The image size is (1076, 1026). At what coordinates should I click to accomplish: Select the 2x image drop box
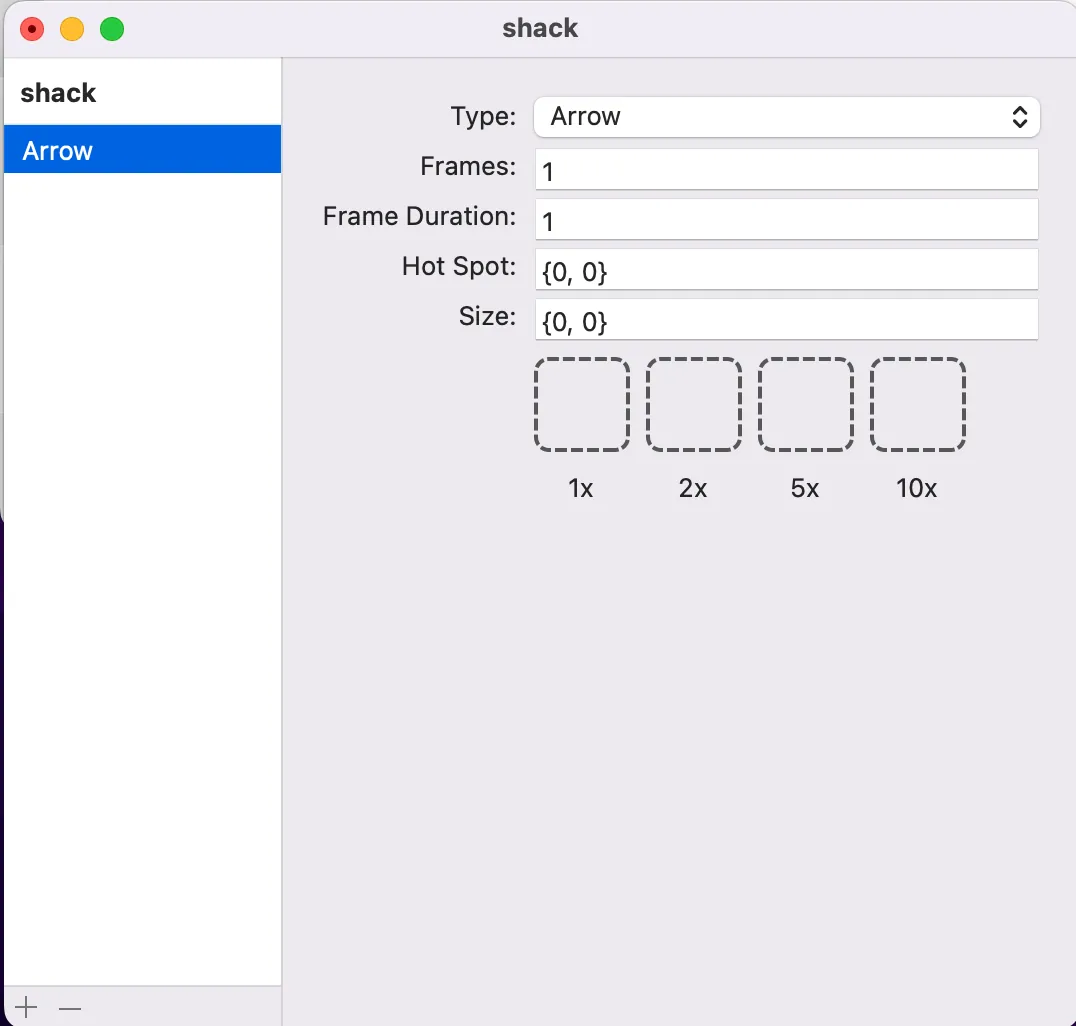pyautogui.click(x=694, y=404)
